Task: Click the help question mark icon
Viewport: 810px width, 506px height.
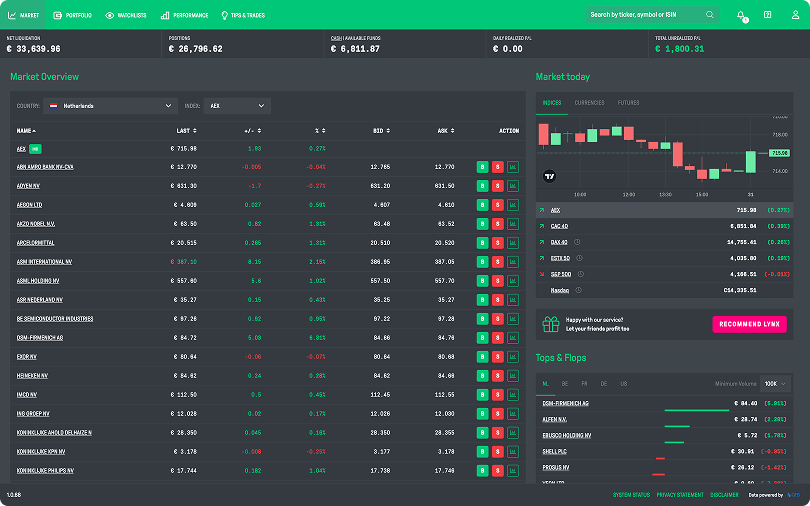Action: (767, 15)
